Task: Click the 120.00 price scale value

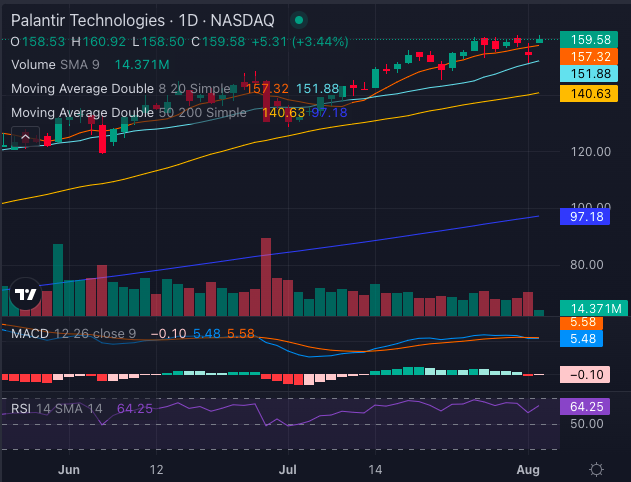Action: pyautogui.click(x=590, y=152)
